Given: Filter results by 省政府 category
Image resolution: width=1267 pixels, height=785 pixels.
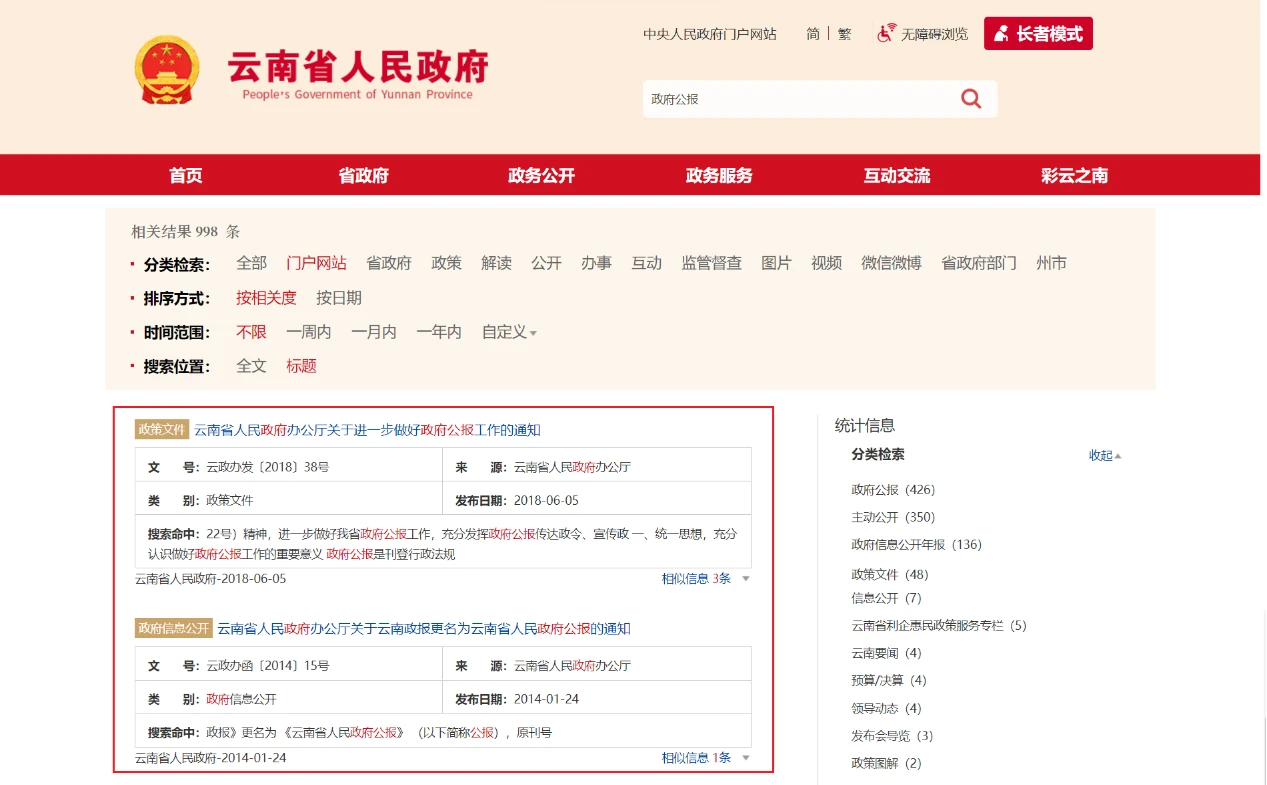Looking at the screenshot, I should click(389, 263).
